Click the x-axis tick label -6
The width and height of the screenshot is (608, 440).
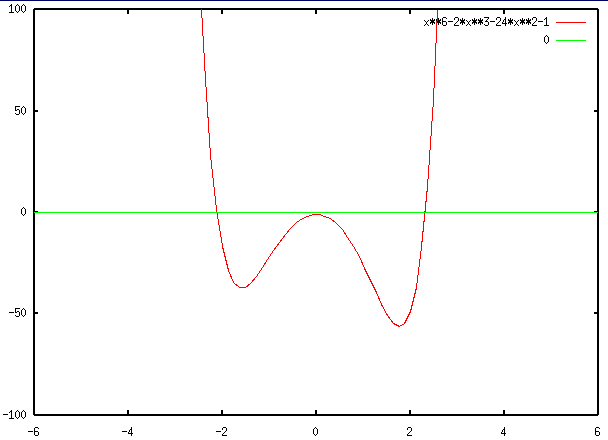coord(34,431)
